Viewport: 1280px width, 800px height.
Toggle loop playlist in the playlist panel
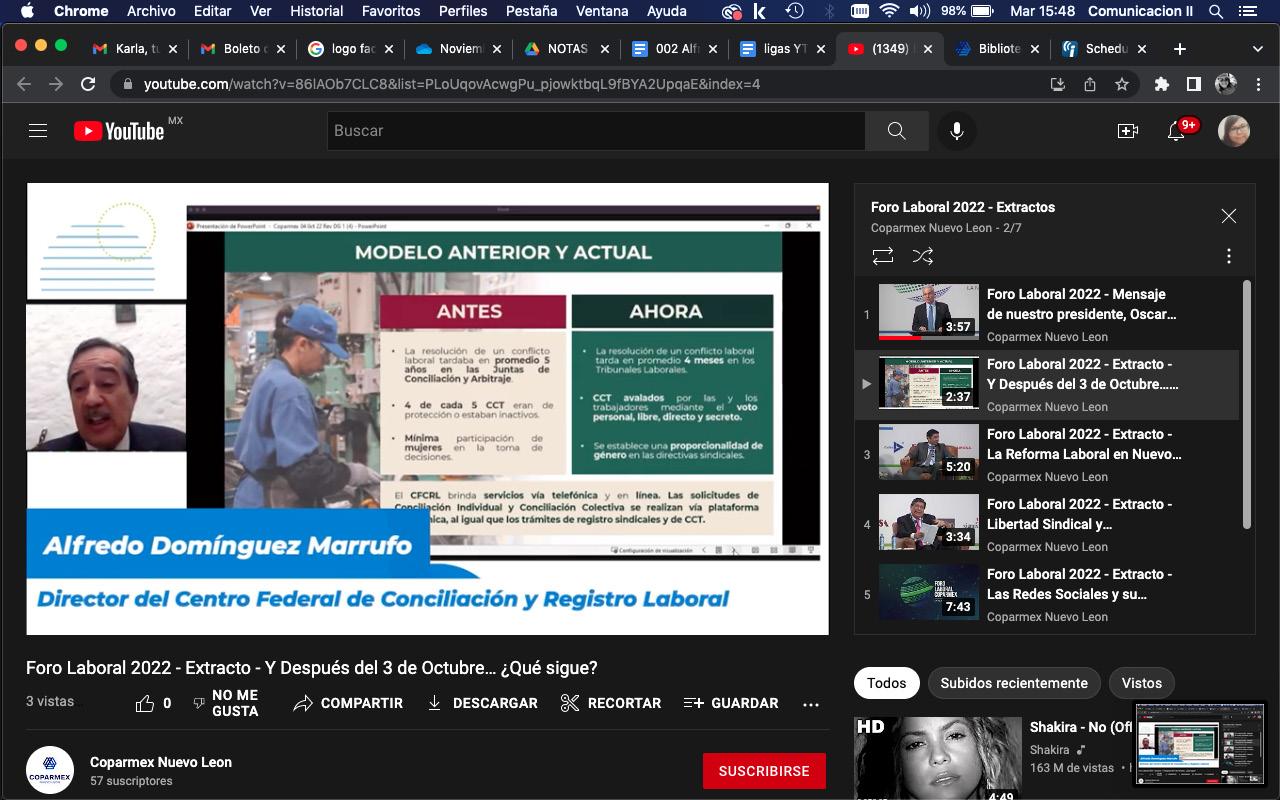883,256
